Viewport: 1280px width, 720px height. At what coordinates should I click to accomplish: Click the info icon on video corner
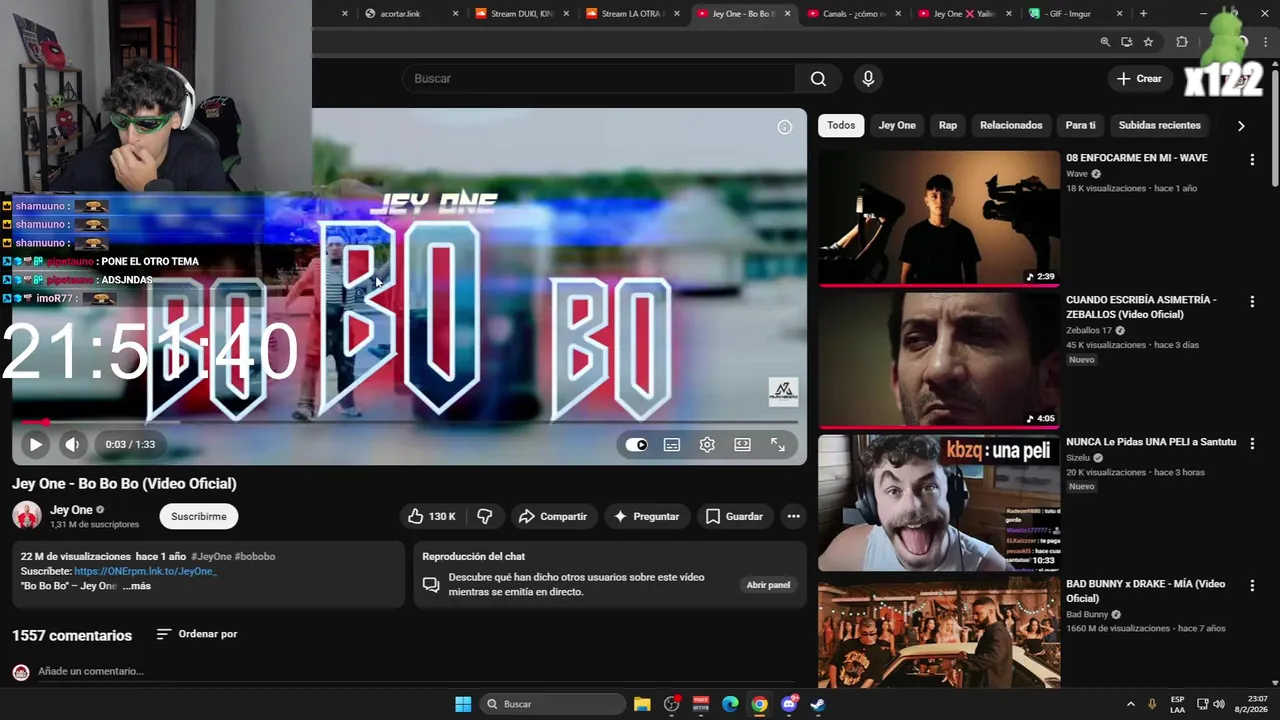785,127
